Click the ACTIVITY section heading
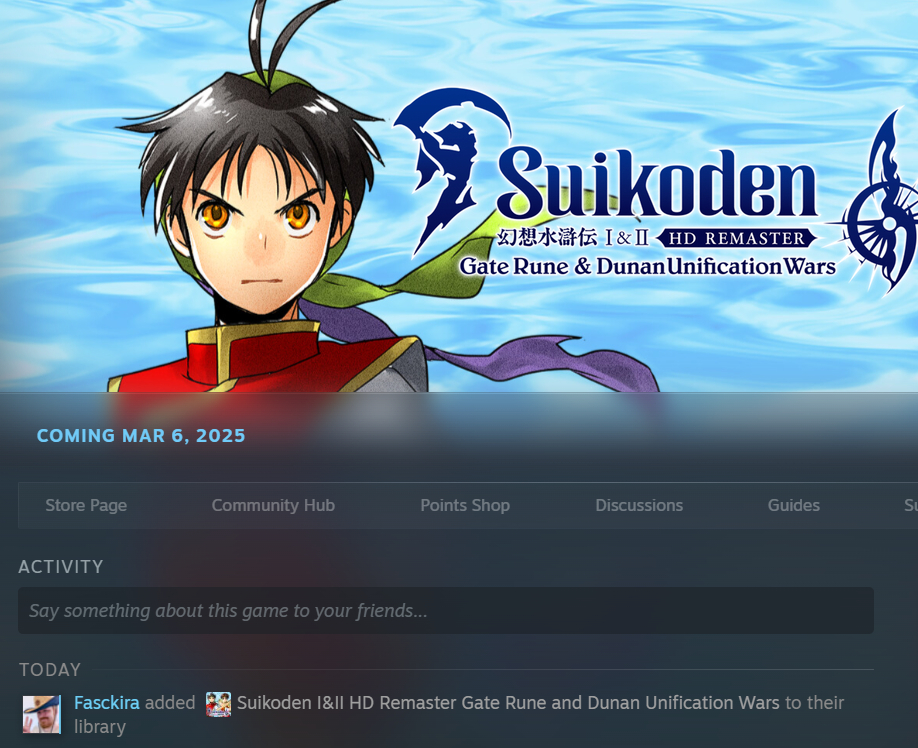The image size is (918, 748). (x=61, y=567)
